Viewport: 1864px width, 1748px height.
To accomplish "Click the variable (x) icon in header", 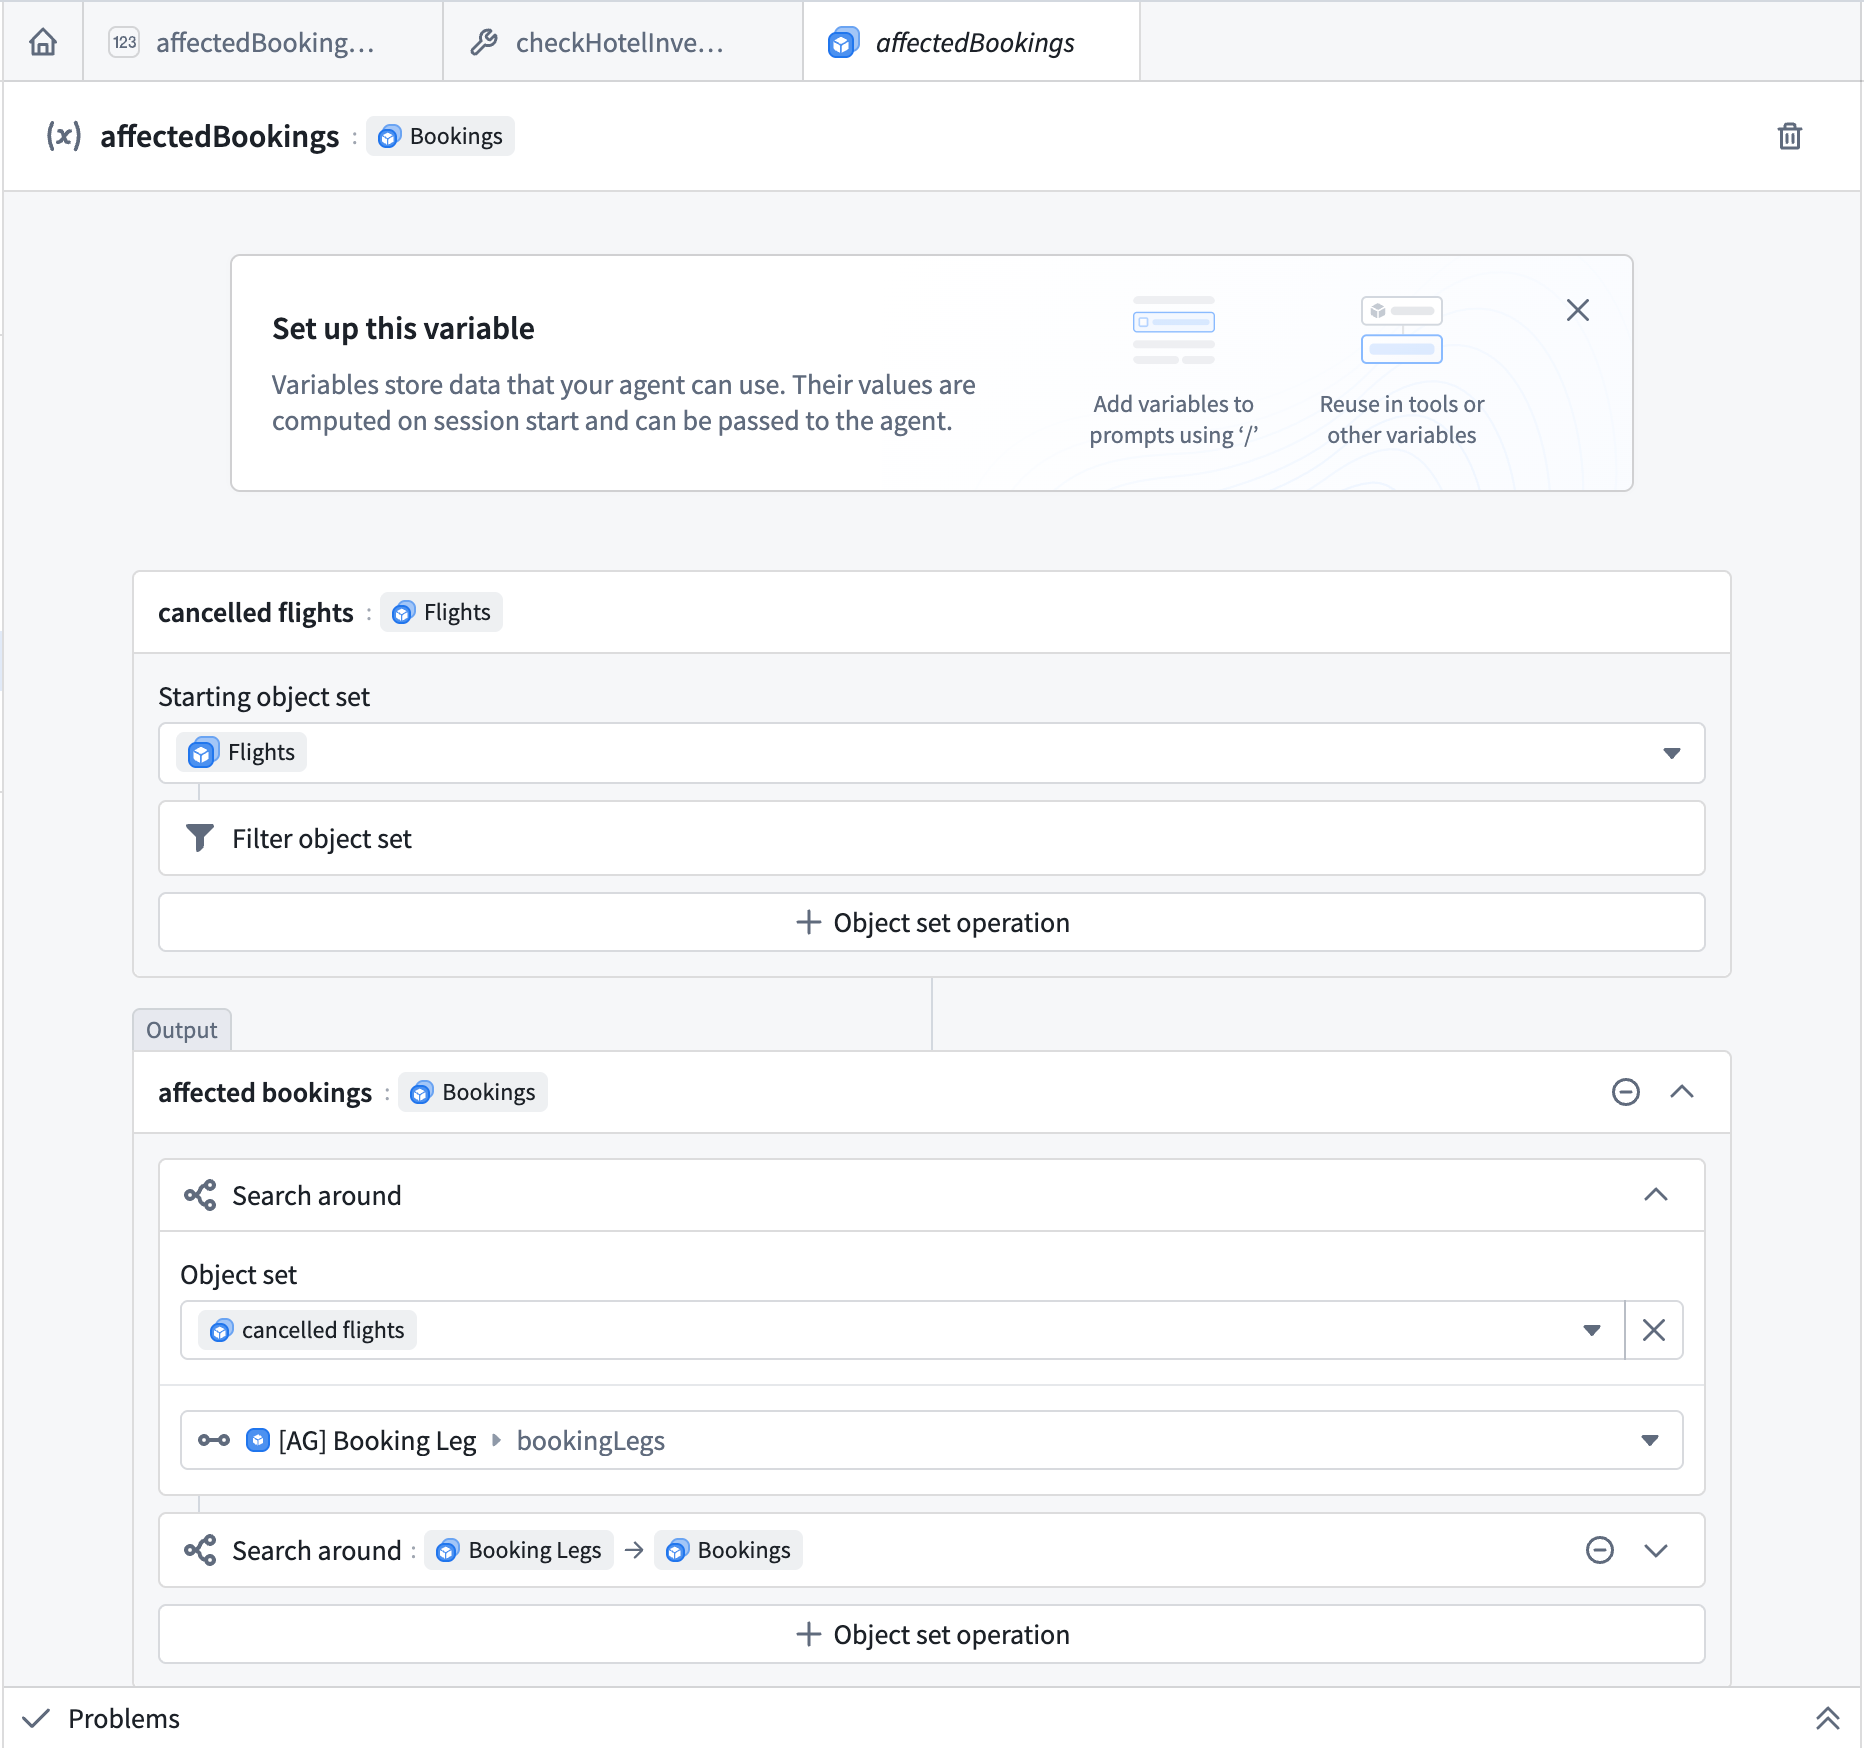I will [x=64, y=136].
